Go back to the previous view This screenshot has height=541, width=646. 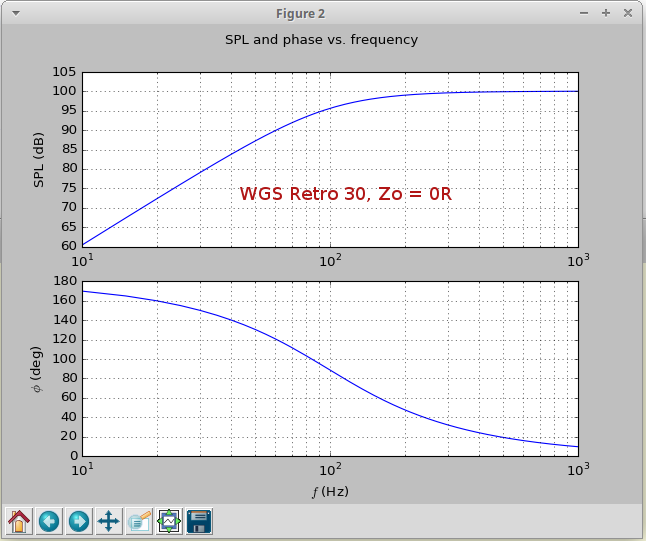click(49, 521)
